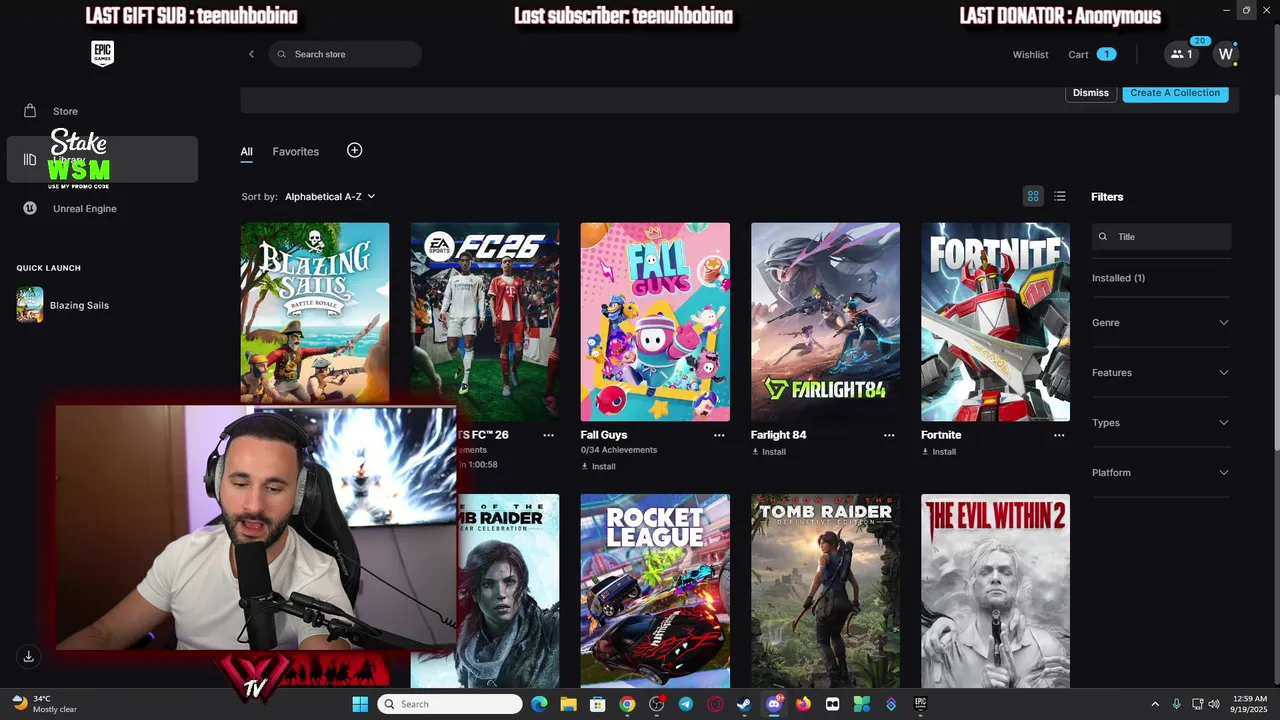Open Discord from the taskbar
The height and width of the screenshot is (720, 1280).
click(x=774, y=704)
